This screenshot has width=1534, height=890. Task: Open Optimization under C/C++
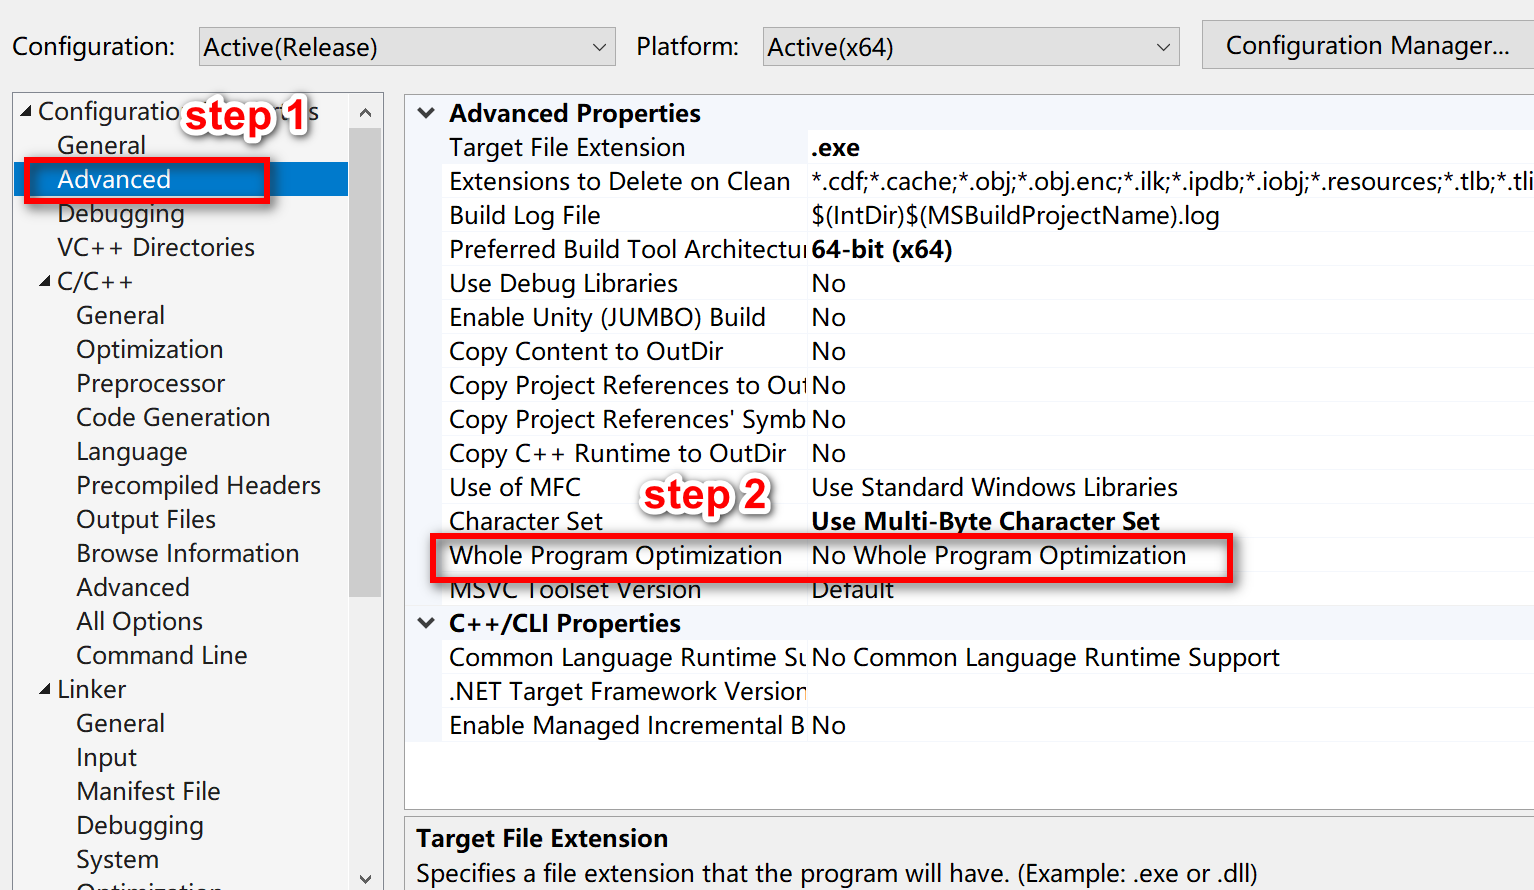149,349
